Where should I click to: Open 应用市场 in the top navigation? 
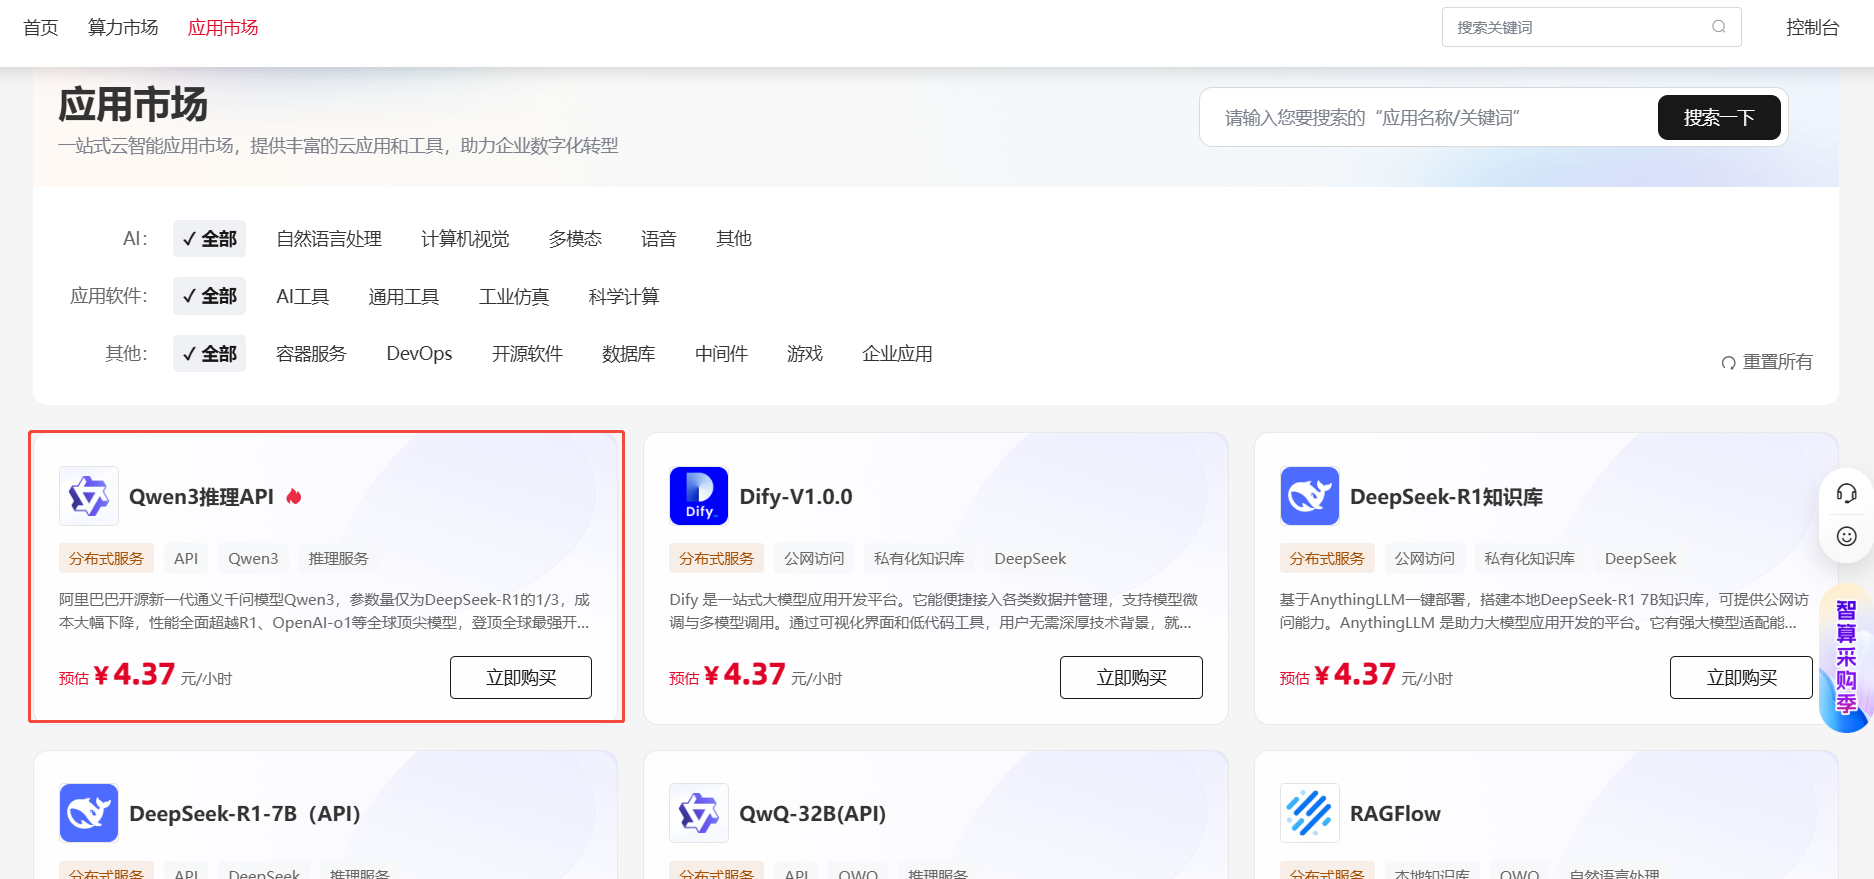[223, 28]
